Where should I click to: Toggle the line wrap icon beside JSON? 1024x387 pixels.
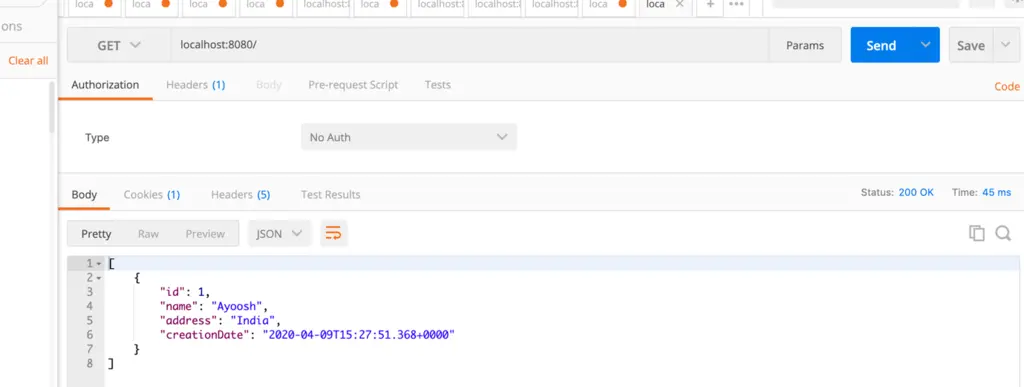333,234
